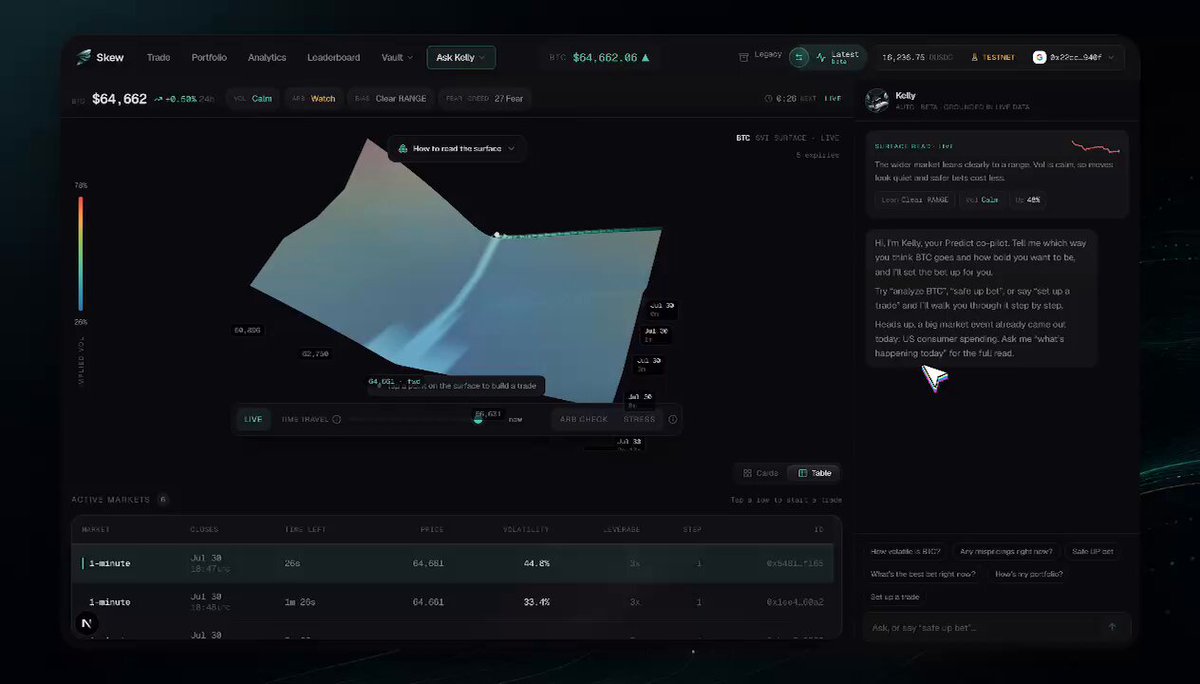Click the Next.js dev tools icon

pyautogui.click(x=87, y=624)
